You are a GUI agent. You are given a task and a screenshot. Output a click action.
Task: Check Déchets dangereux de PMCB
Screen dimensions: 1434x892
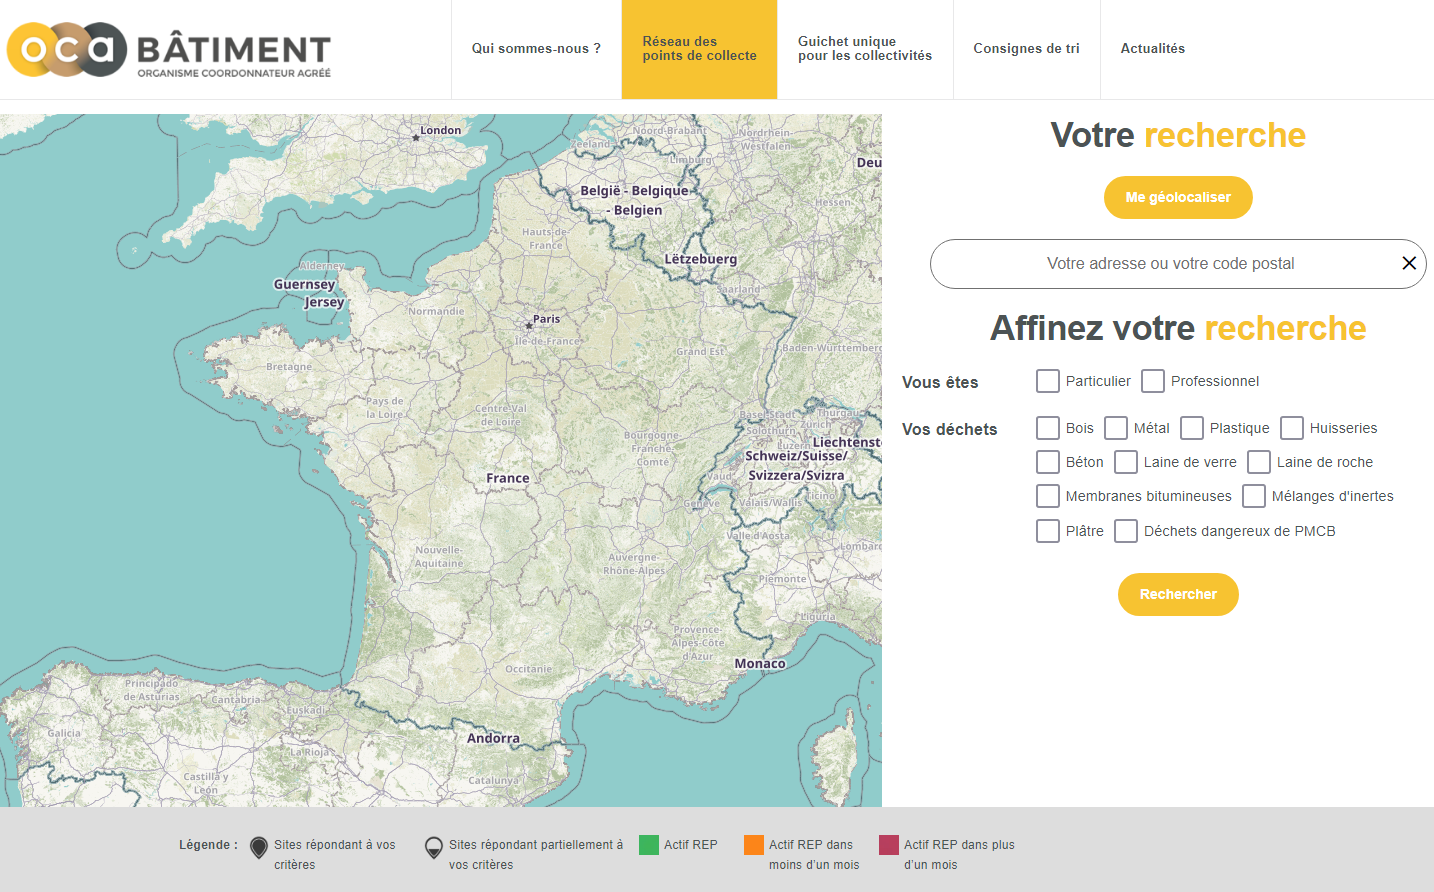pos(1126,531)
